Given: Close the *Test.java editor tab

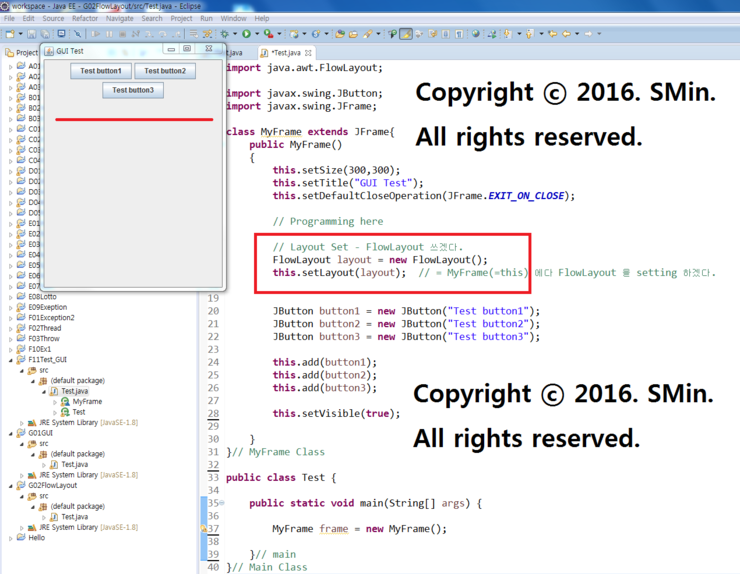Looking at the screenshot, I should 308,53.
